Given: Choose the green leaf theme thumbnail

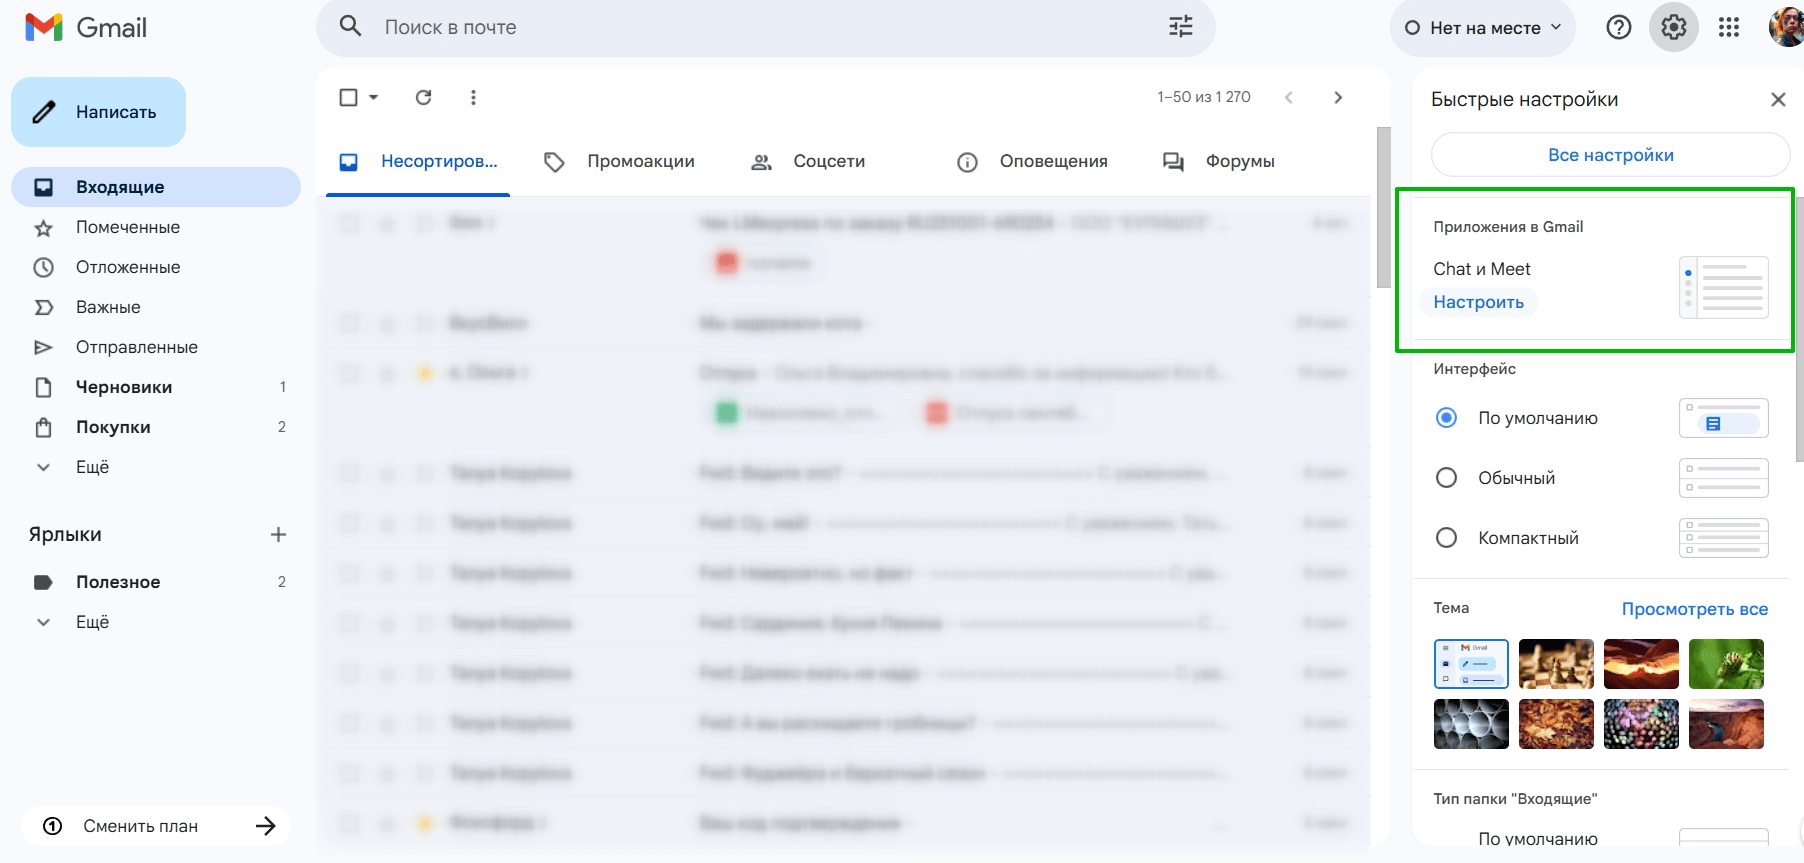Looking at the screenshot, I should [1726, 664].
